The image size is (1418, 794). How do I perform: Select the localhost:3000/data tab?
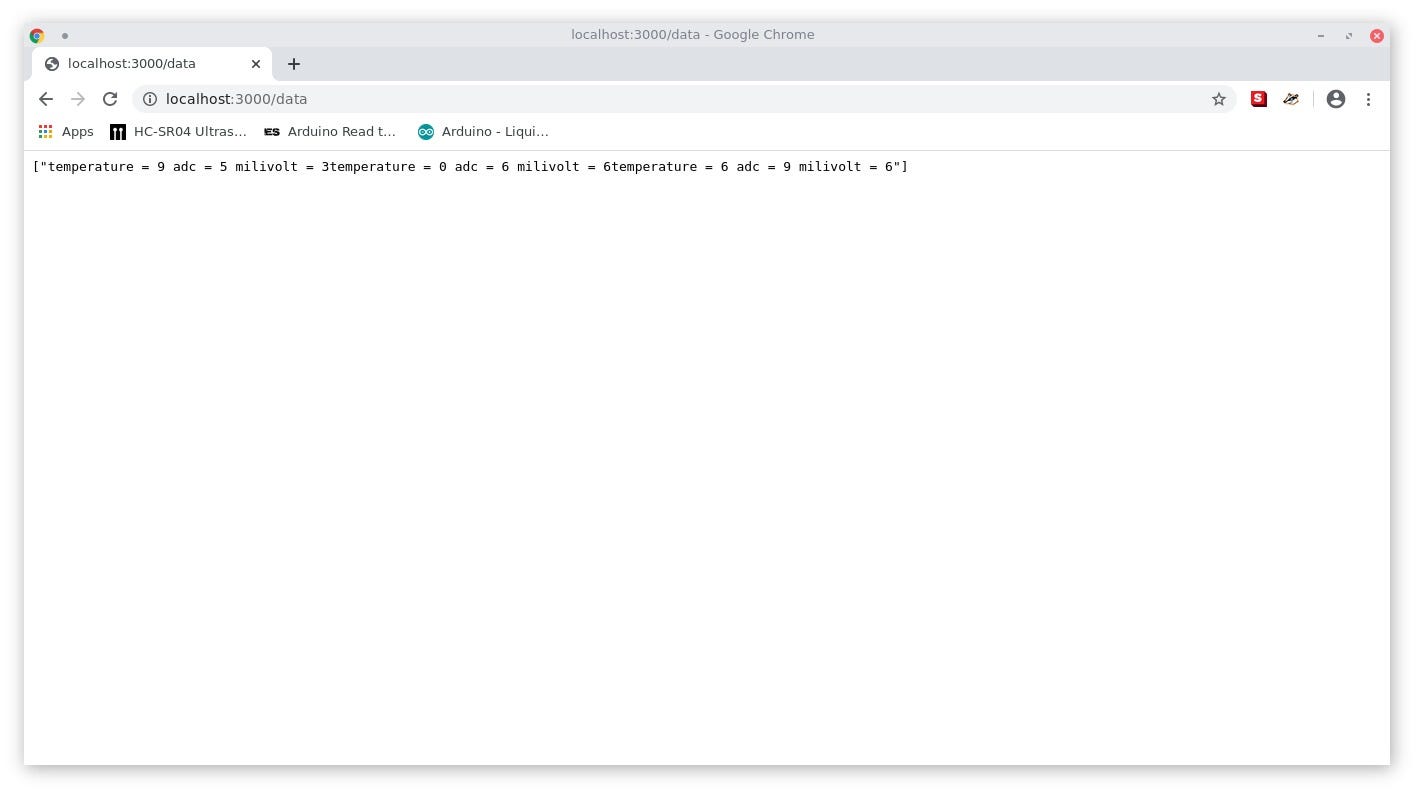pyautogui.click(x=140, y=64)
